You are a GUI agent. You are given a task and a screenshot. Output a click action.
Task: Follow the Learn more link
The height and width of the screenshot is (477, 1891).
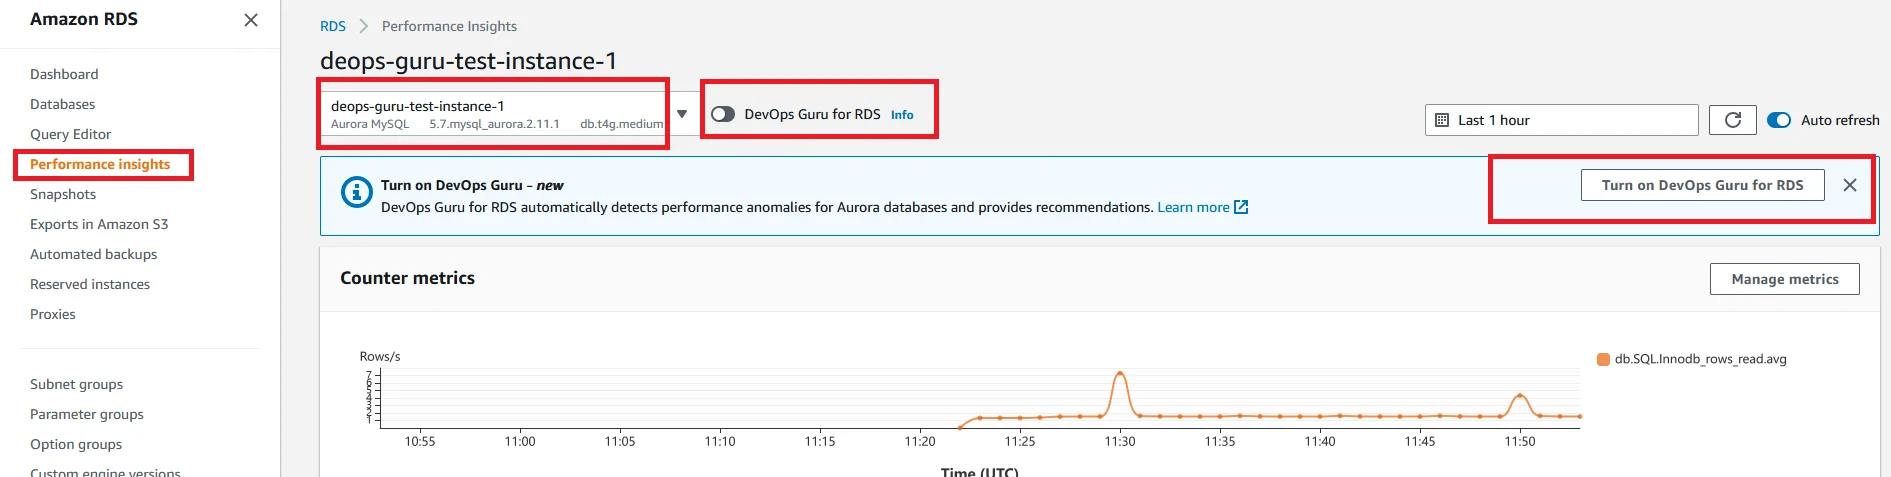tap(1193, 207)
